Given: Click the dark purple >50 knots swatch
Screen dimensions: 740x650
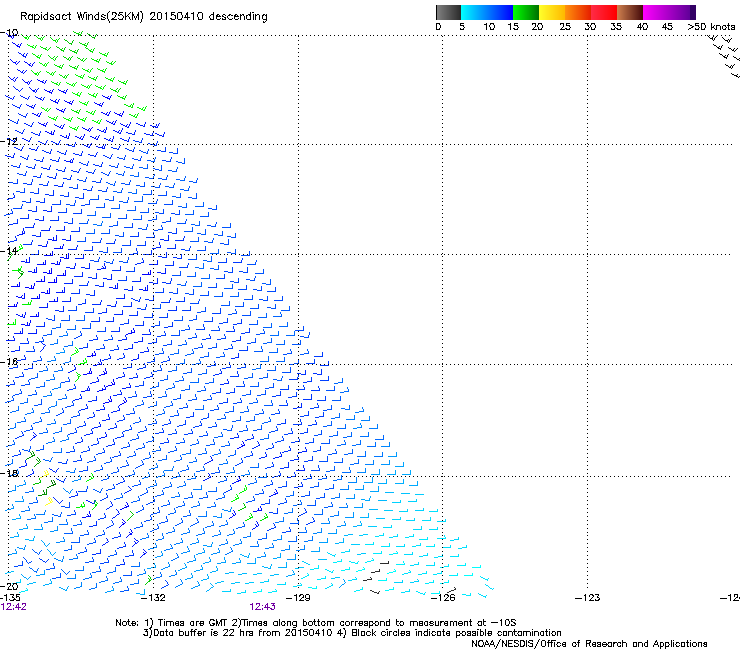Looking at the screenshot, I should (x=693, y=12).
